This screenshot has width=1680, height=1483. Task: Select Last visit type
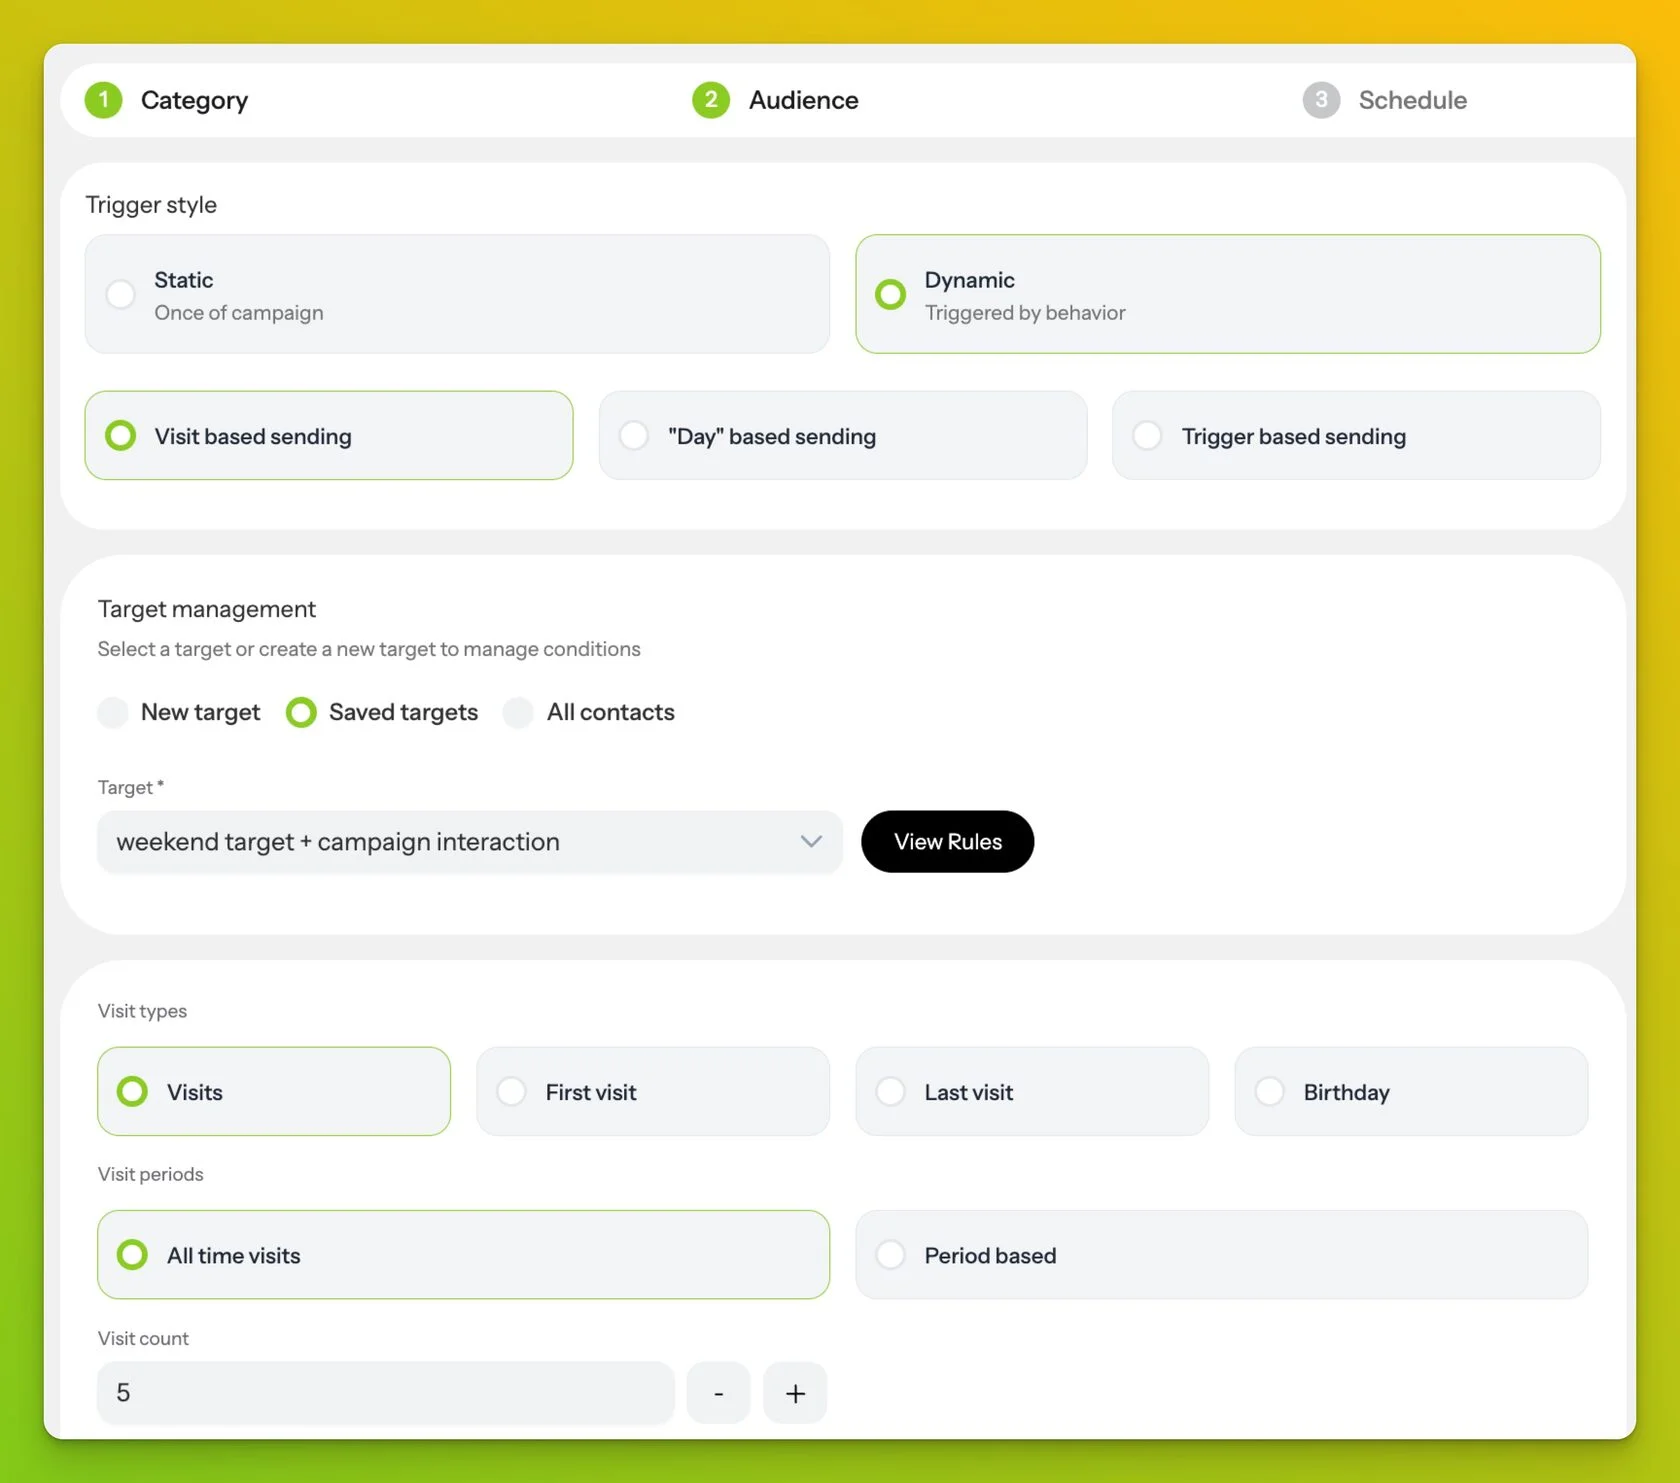coord(1032,1092)
